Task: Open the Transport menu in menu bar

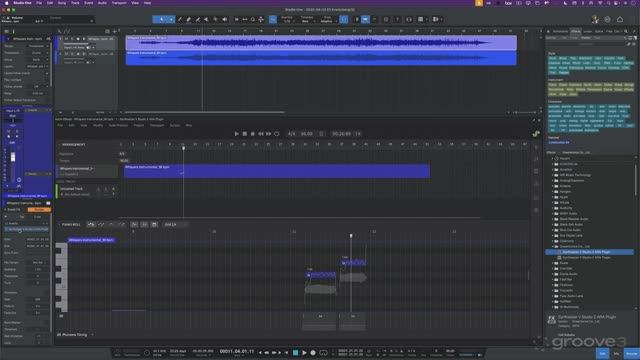Action: [119, 3]
